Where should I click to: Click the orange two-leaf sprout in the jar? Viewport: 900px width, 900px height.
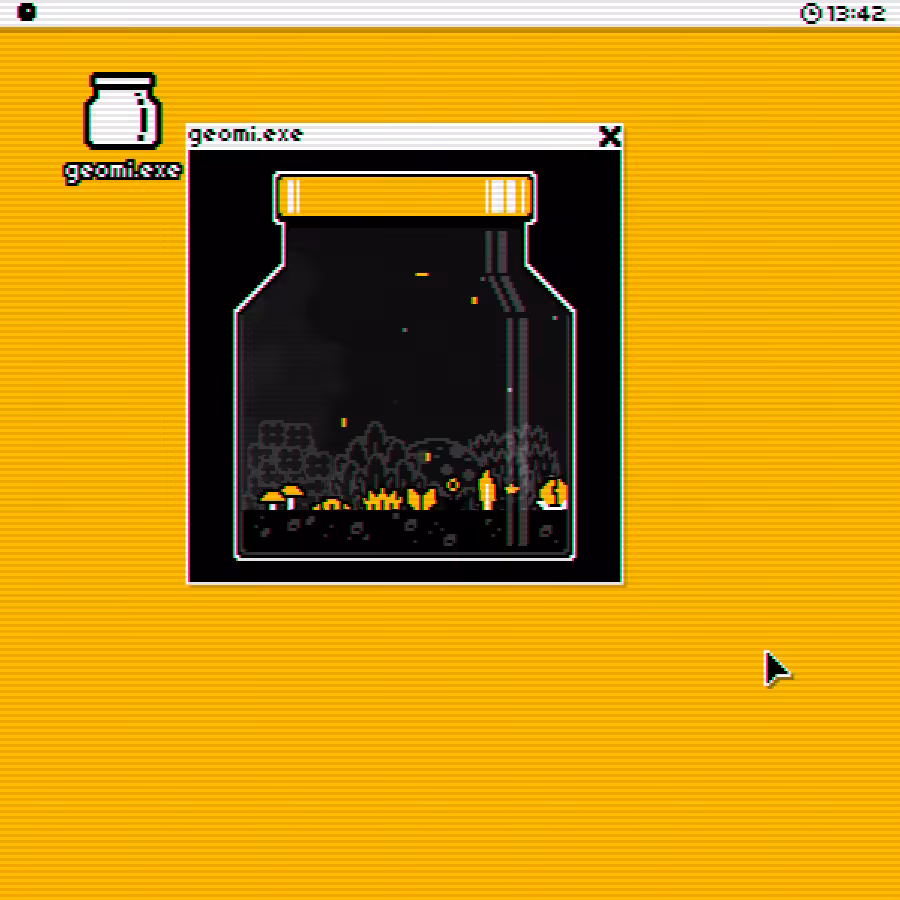(422, 499)
